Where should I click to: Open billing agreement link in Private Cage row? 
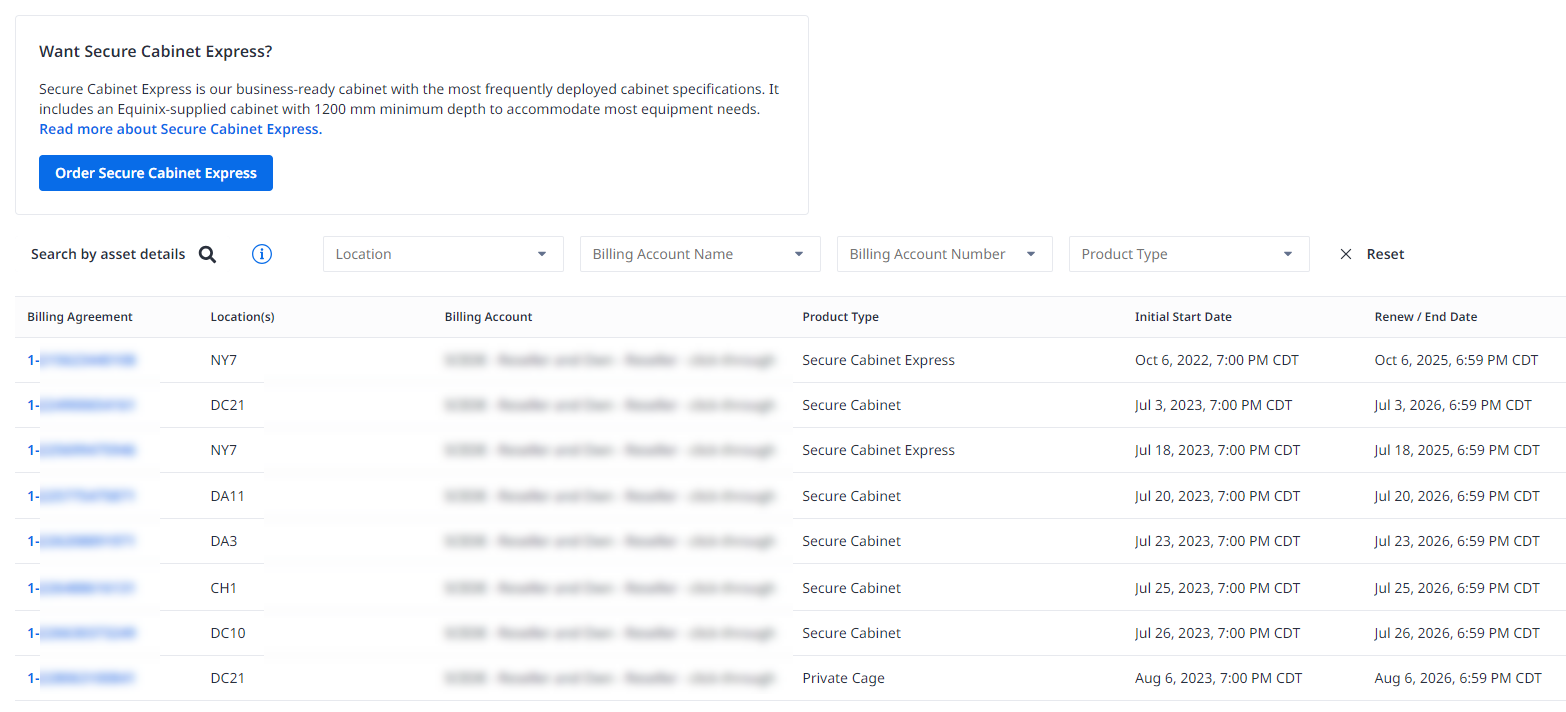tap(82, 678)
